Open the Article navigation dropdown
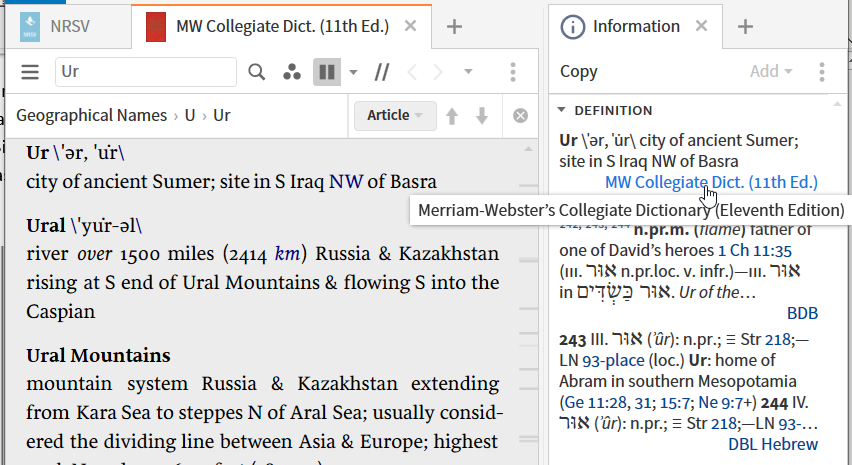 click(395, 115)
